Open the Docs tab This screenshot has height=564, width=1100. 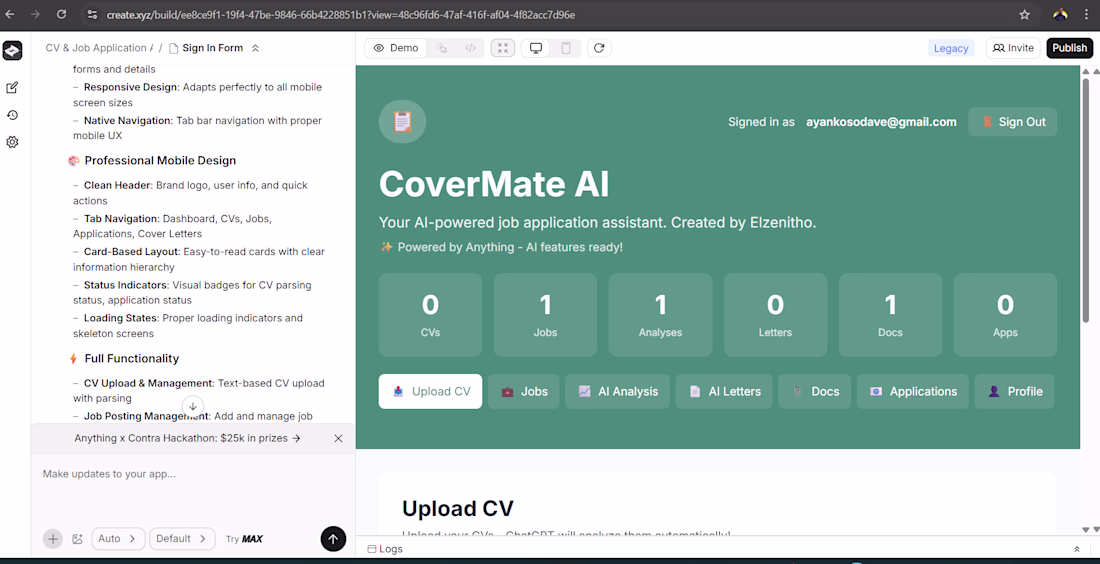tap(814, 391)
